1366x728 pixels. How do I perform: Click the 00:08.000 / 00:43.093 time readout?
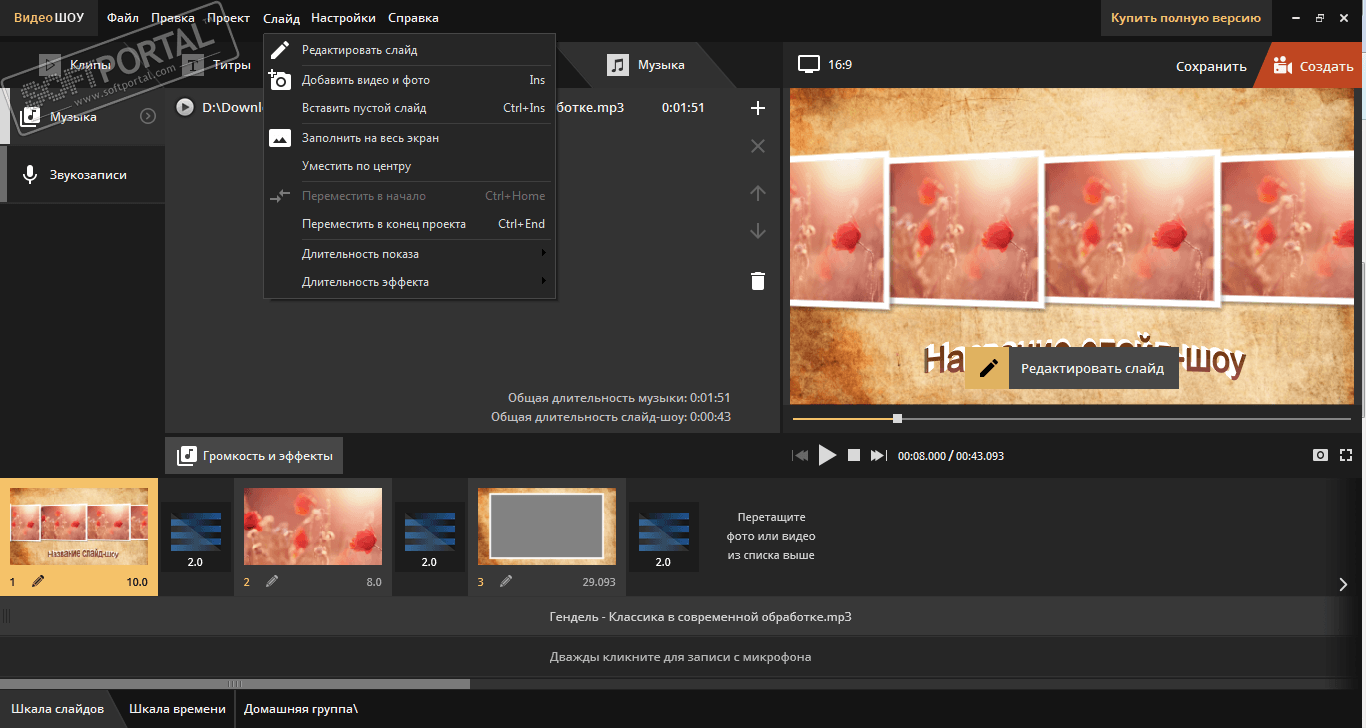tap(951, 456)
